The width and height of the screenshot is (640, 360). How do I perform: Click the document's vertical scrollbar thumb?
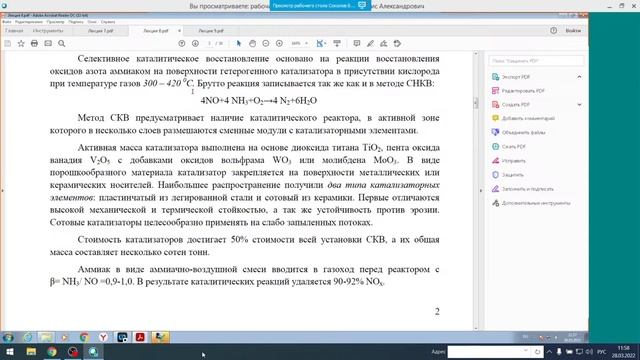[476, 103]
